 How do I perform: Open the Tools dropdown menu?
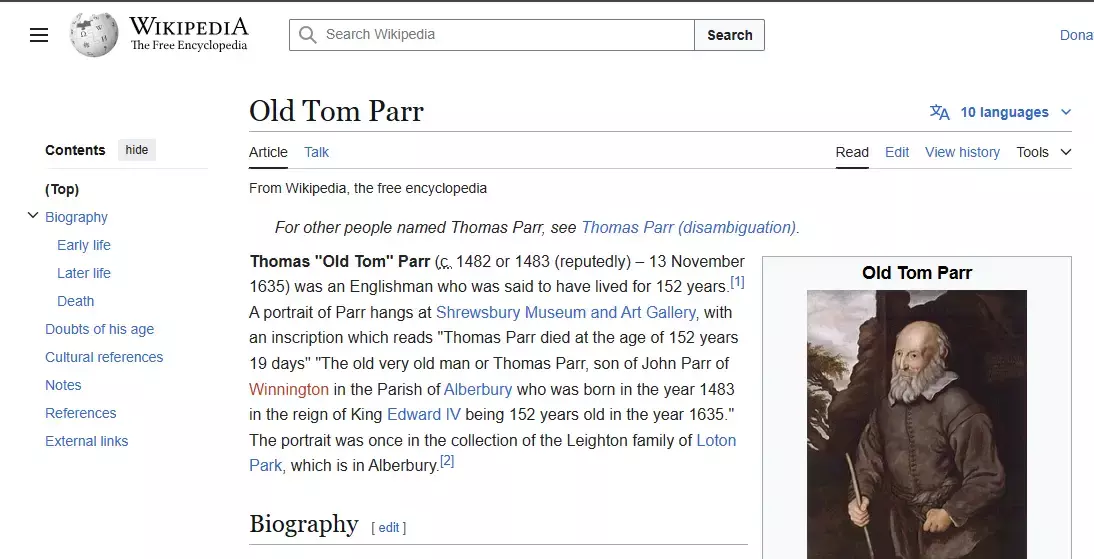coord(1043,152)
